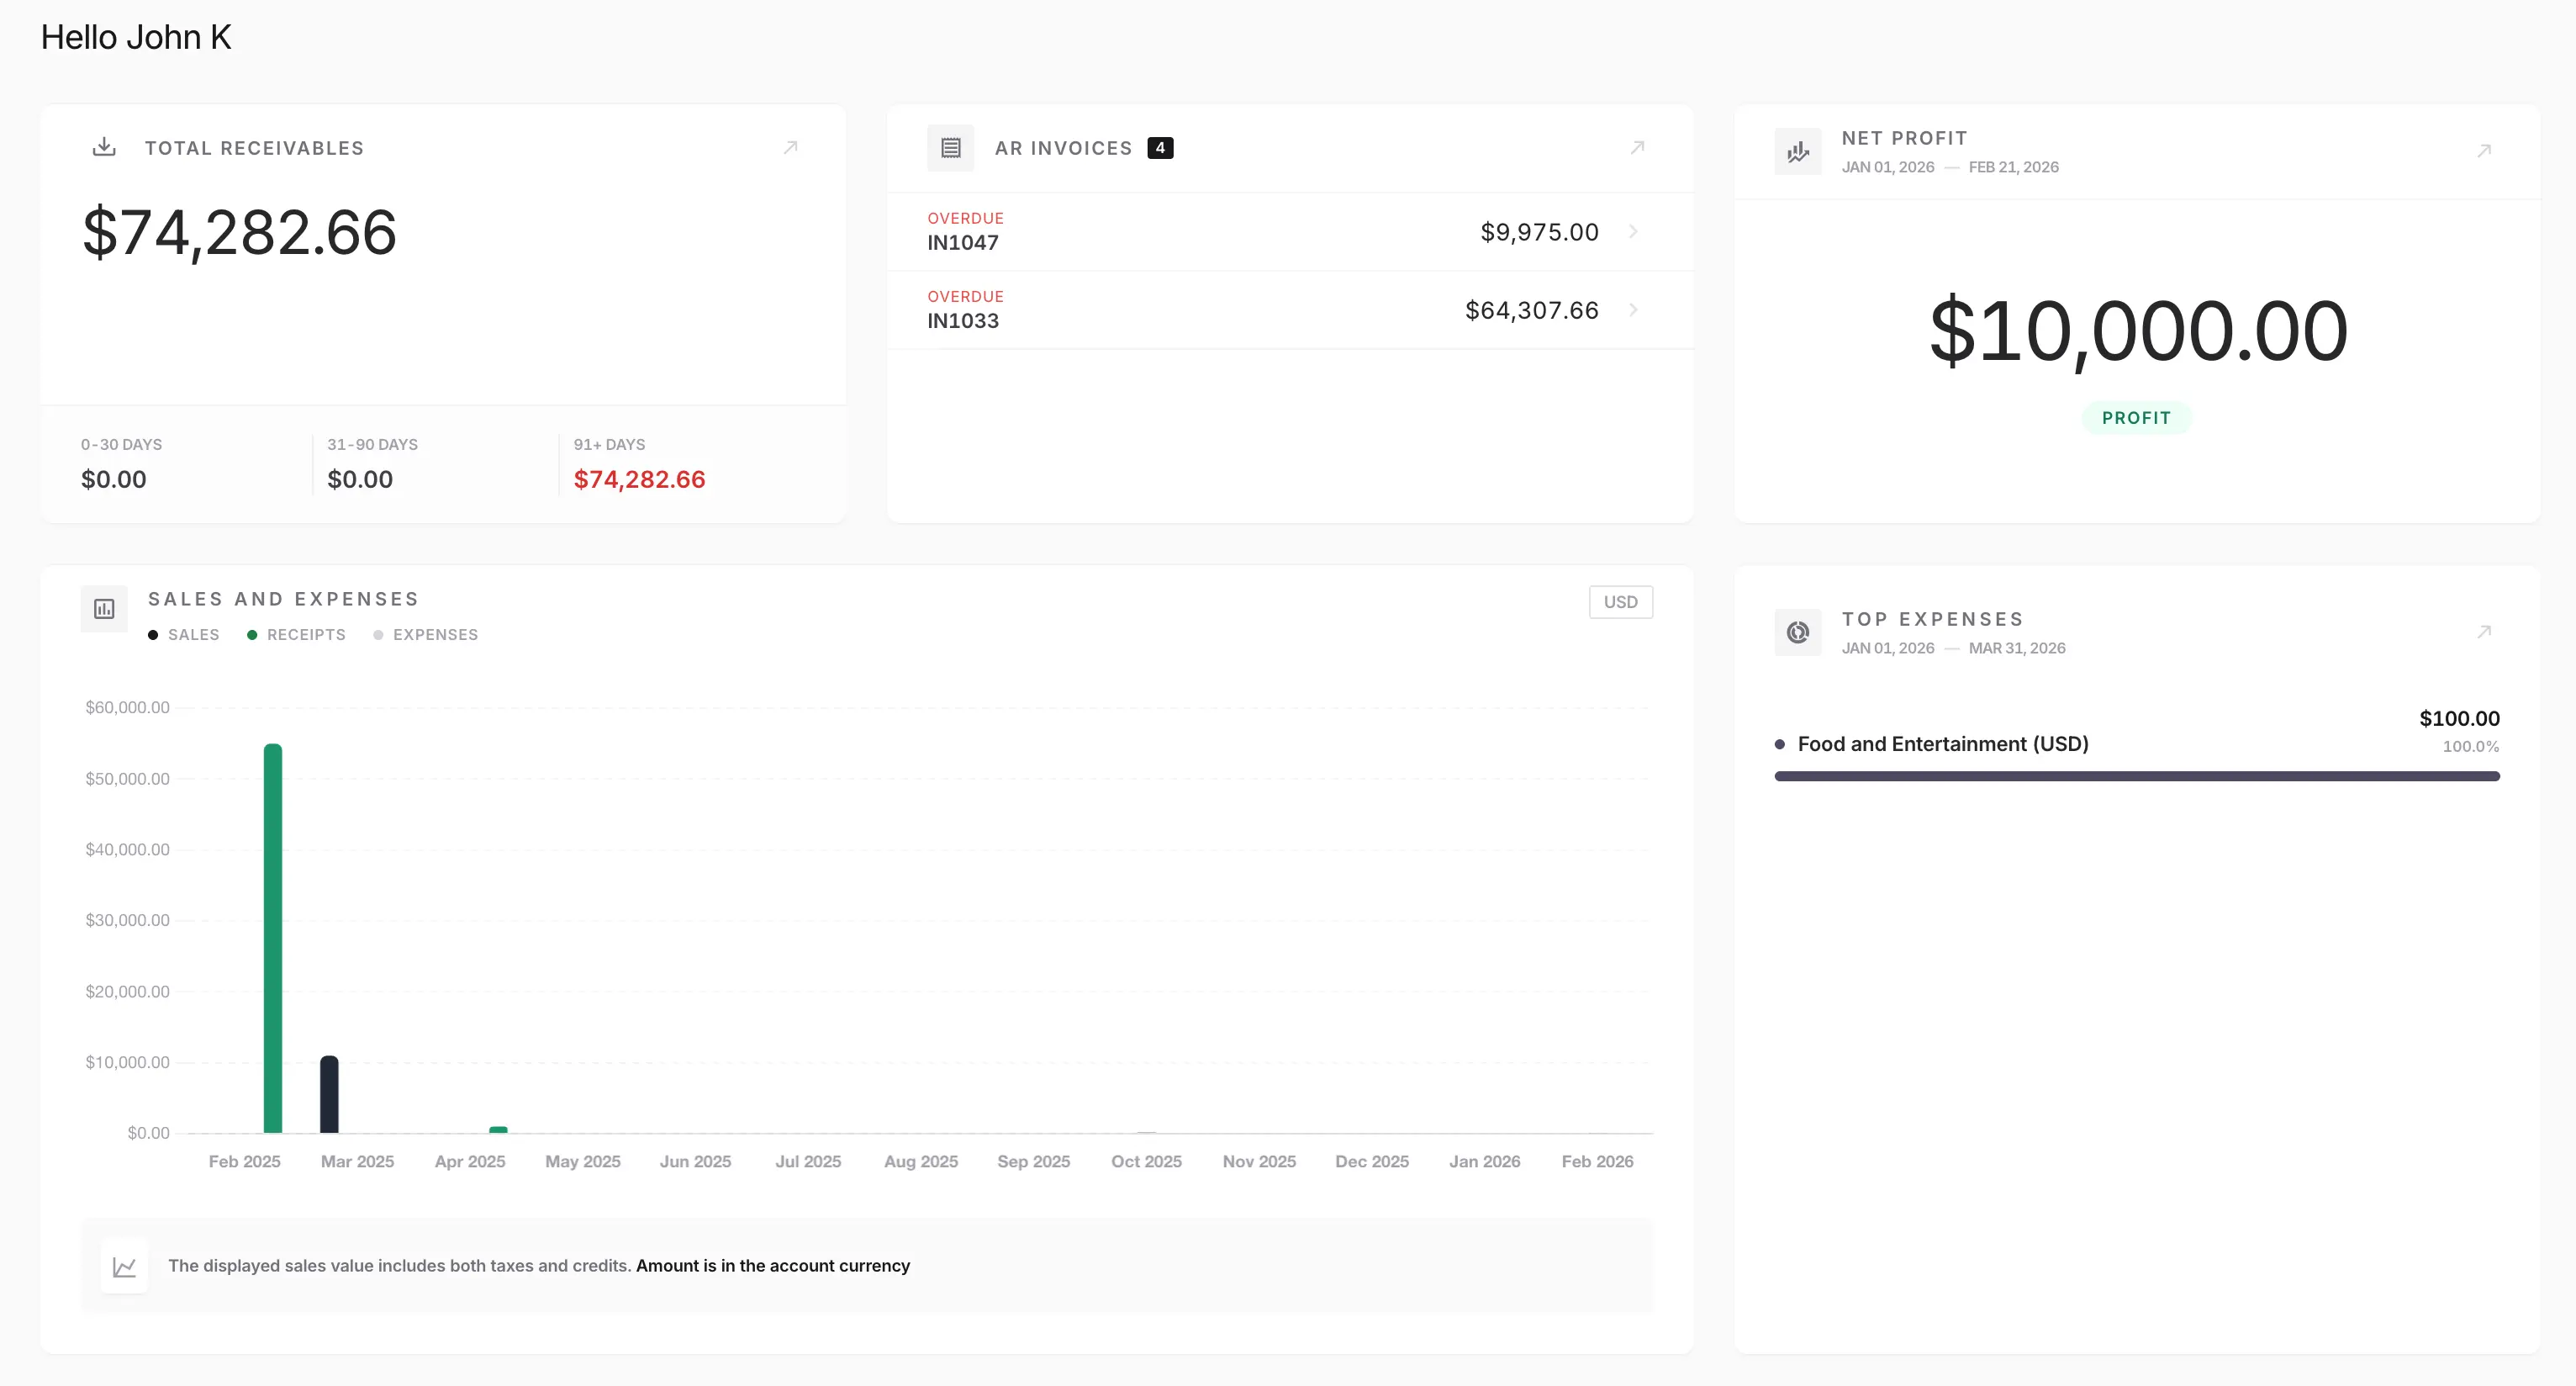The height and width of the screenshot is (1386, 2576).
Task: Open the AR Invoices list via its arrow
Action: point(1637,147)
